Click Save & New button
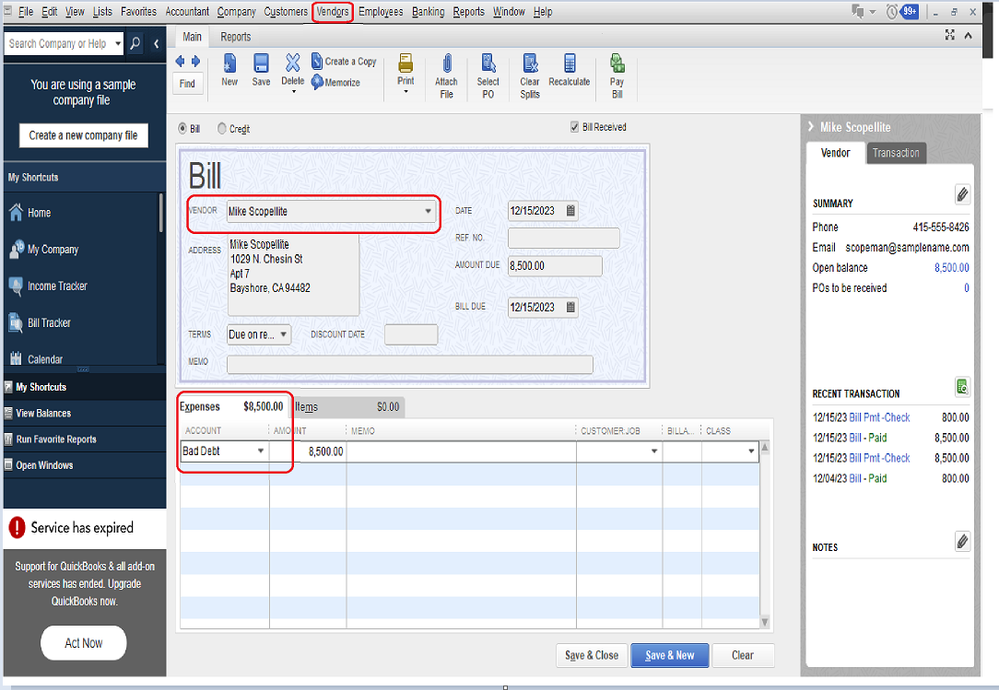Viewport: 999px width, 690px height. (x=670, y=655)
